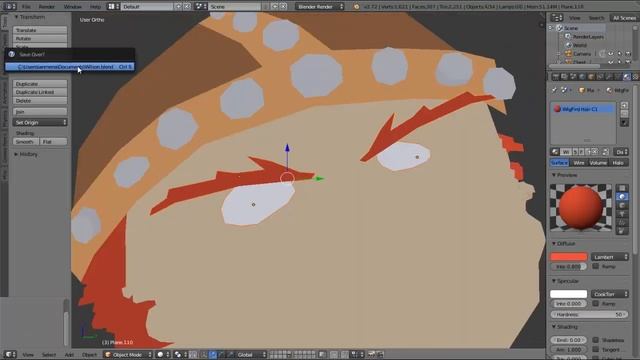Toggle Camera selectability arrow in outliner
The image size is (640, 360).
tap(620, 53)
